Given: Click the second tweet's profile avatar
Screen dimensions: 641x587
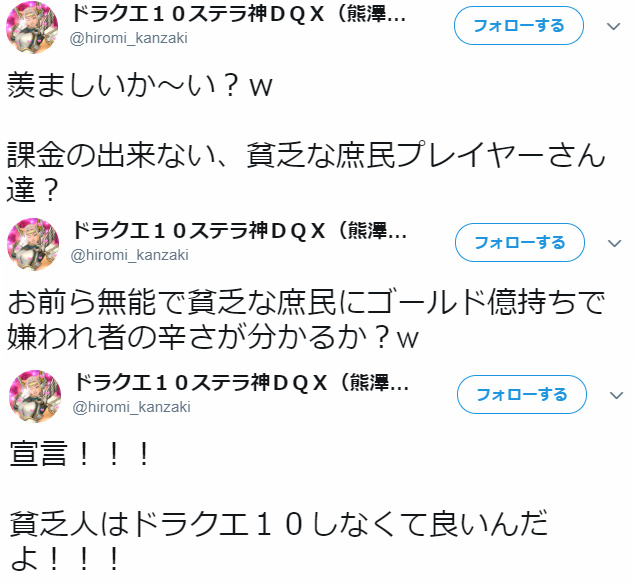Looking at the screenshot, I should pos(33,244).
